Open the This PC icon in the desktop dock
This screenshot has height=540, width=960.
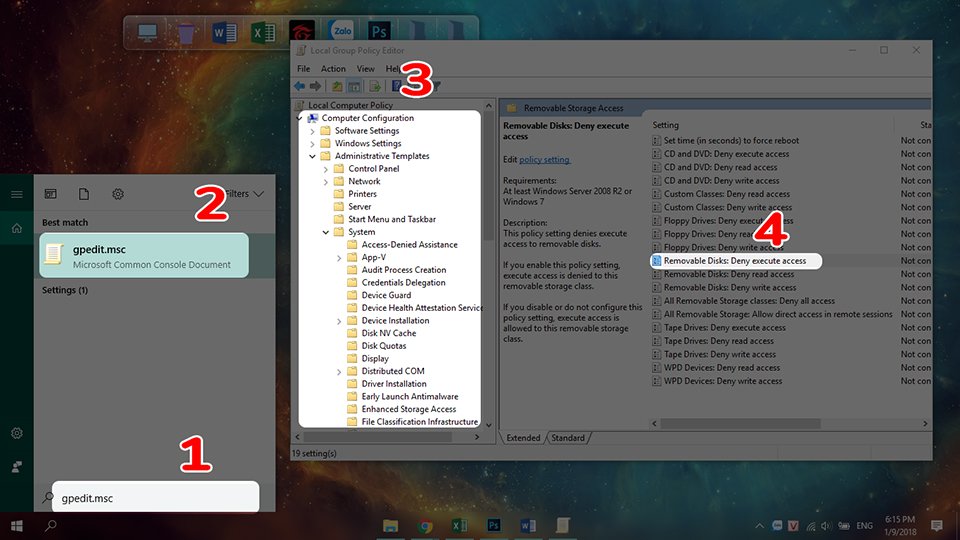coord(147,32)
